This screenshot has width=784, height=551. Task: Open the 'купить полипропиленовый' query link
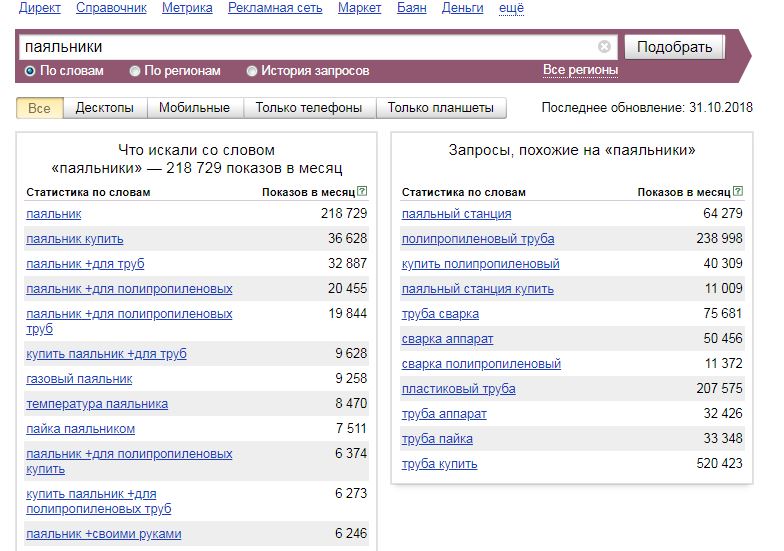coord(480,264)
